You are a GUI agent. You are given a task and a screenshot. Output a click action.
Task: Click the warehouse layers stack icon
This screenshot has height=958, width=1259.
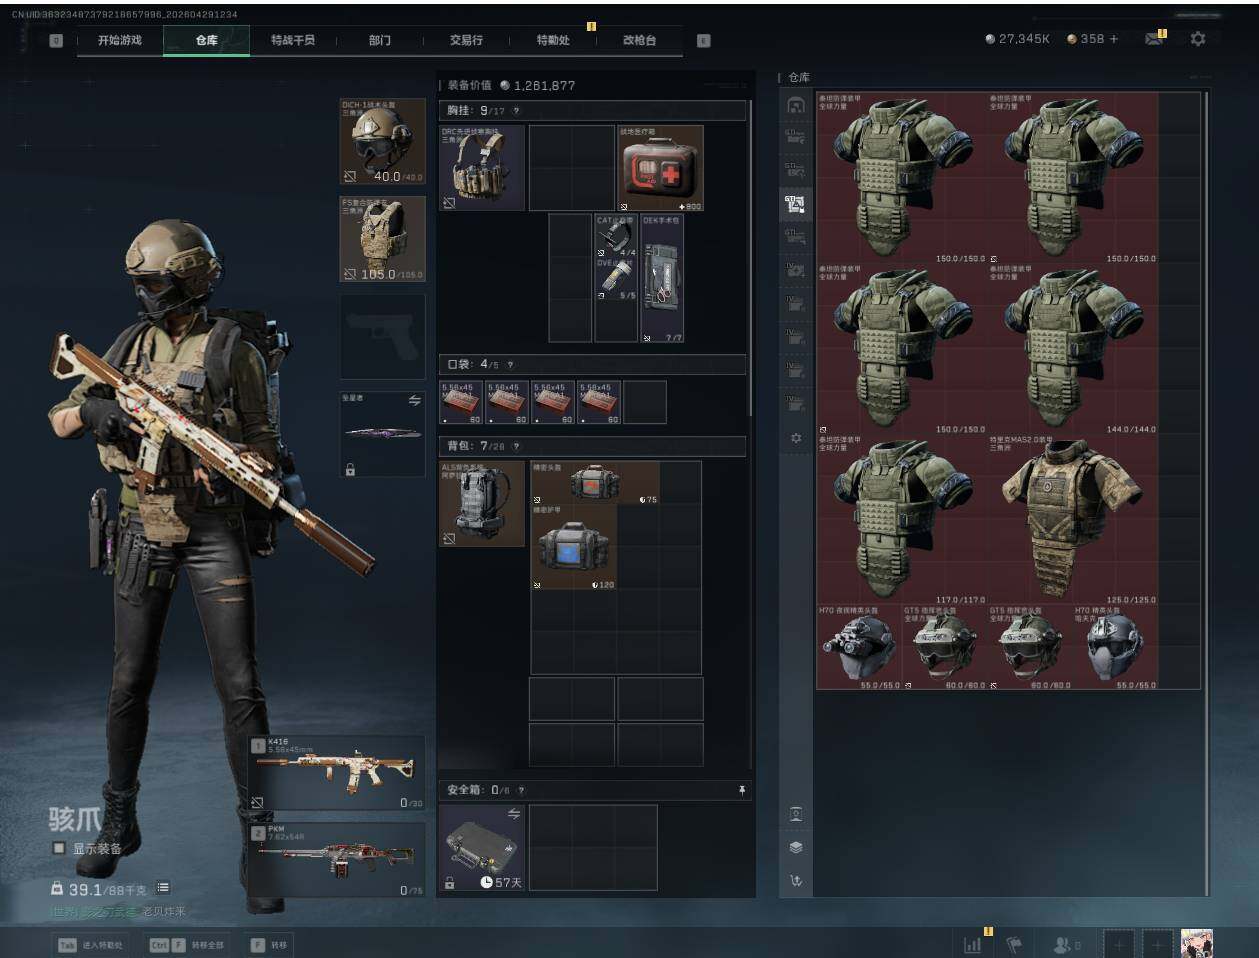796,847
